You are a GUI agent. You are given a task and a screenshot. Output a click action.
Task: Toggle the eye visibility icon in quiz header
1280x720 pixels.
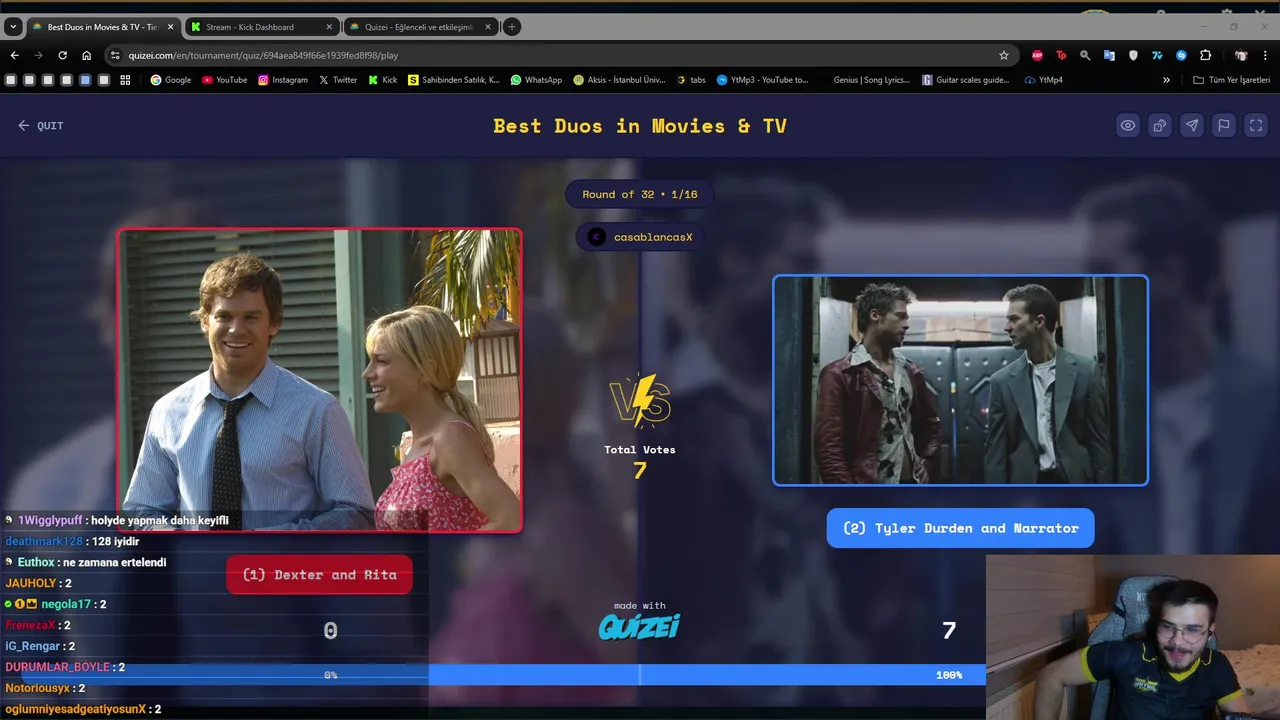pos(1128,126)
